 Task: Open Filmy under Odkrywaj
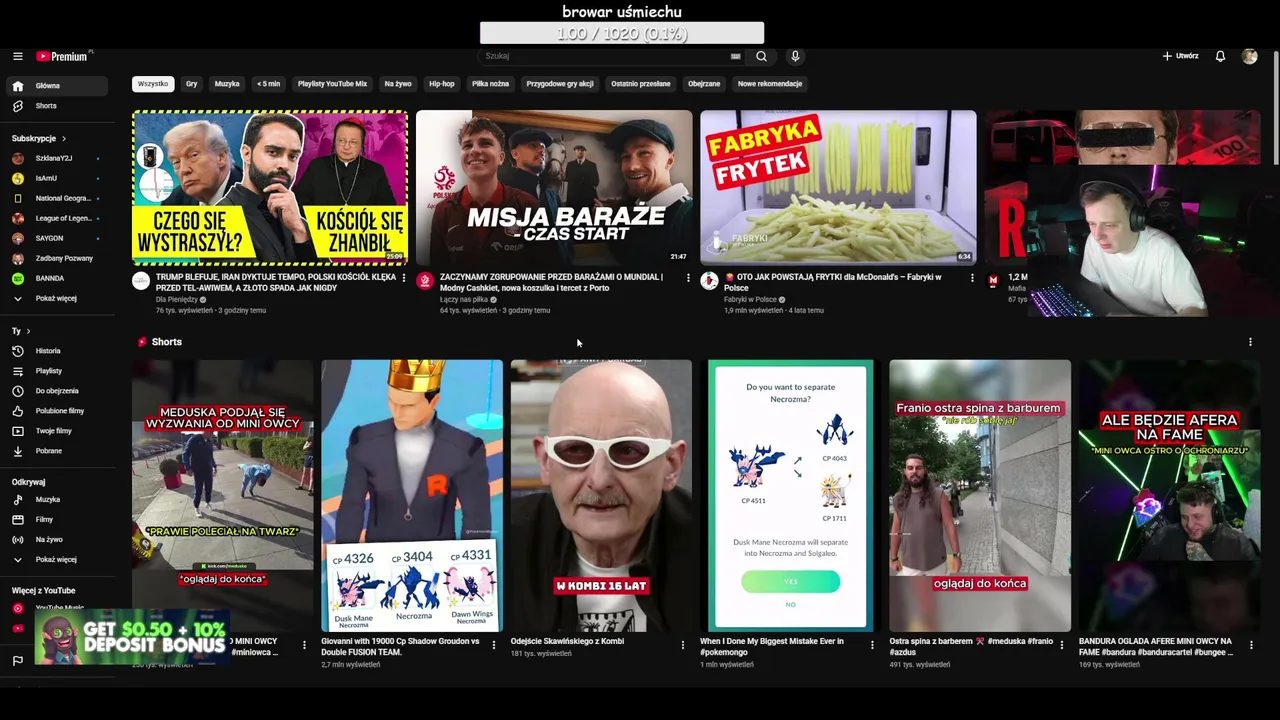pos(56,519)
